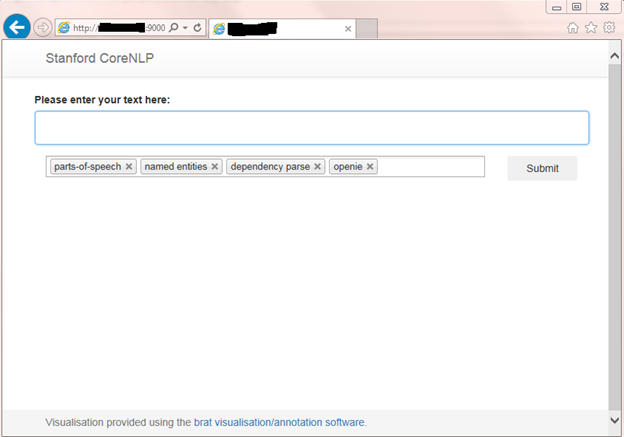This screenshot has width=624, height=437.
Task: Open the address bar dropdown arrow
Action: click(x=185, y=28)
